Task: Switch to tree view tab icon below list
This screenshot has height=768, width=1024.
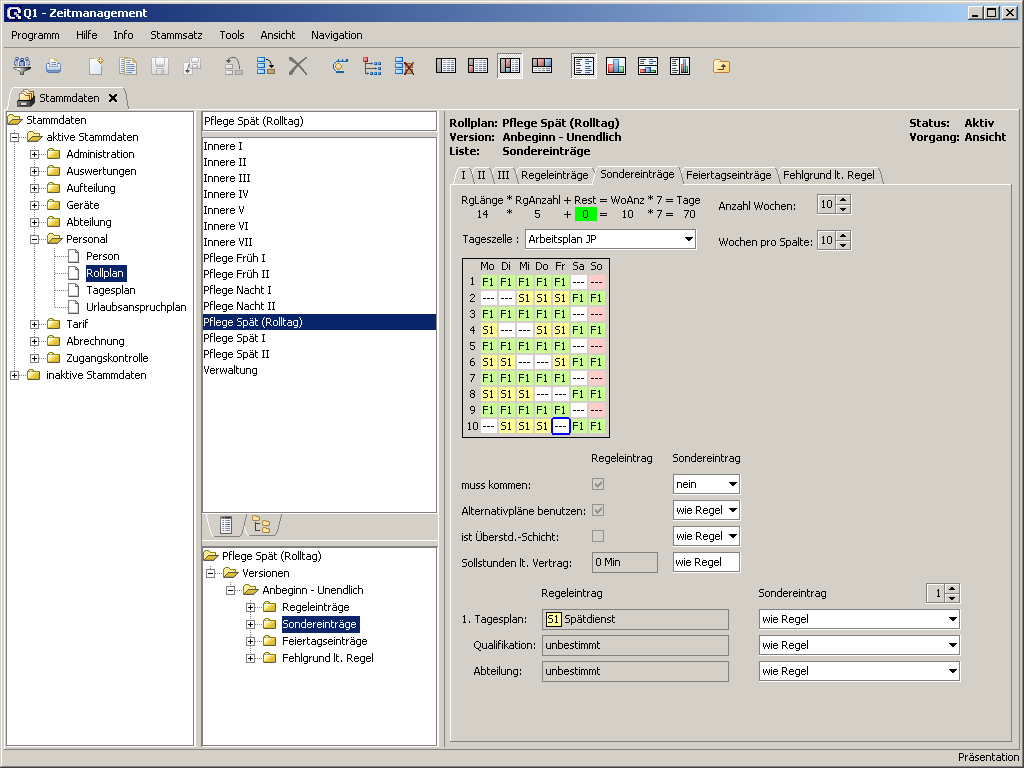Action: [261, 525]
